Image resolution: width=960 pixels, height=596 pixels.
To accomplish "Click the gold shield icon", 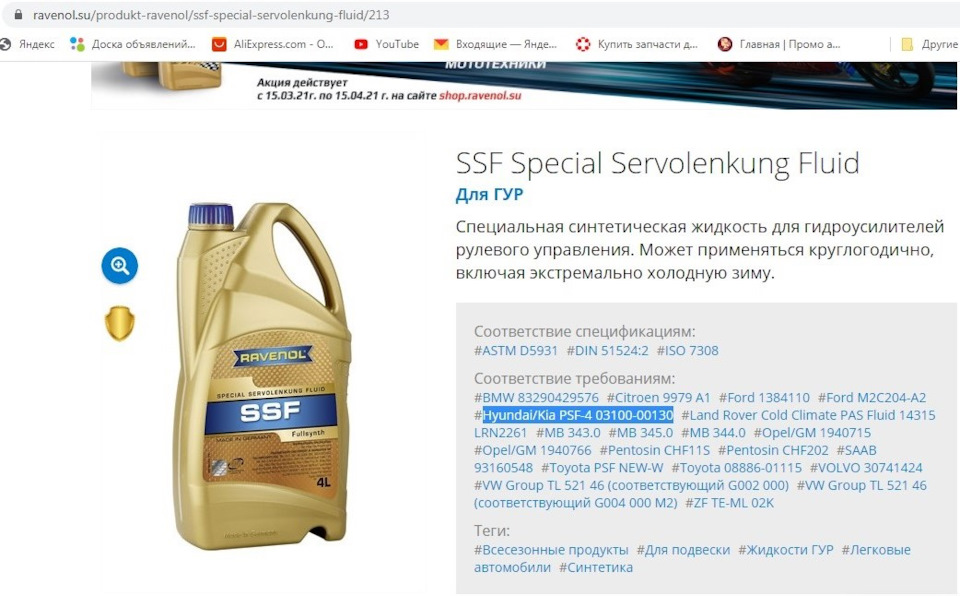I will pyautogui.click(x=119, y=323).
